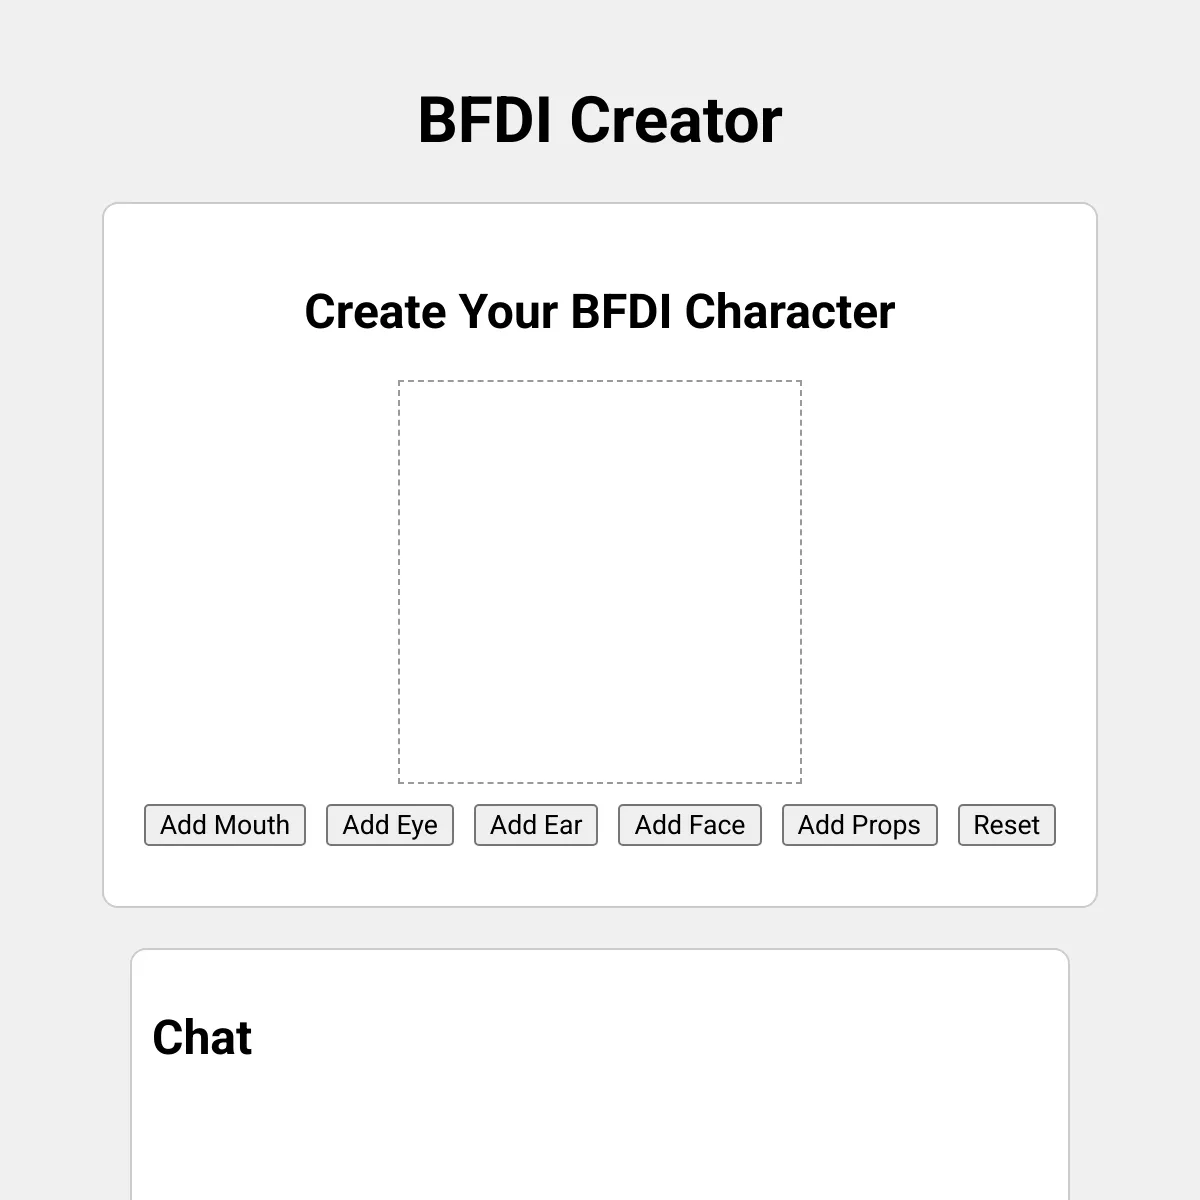The image size is (1200, 1200).
Task: Select the Add Ear button
Action: pyautogui.click(x=536, y=825)
